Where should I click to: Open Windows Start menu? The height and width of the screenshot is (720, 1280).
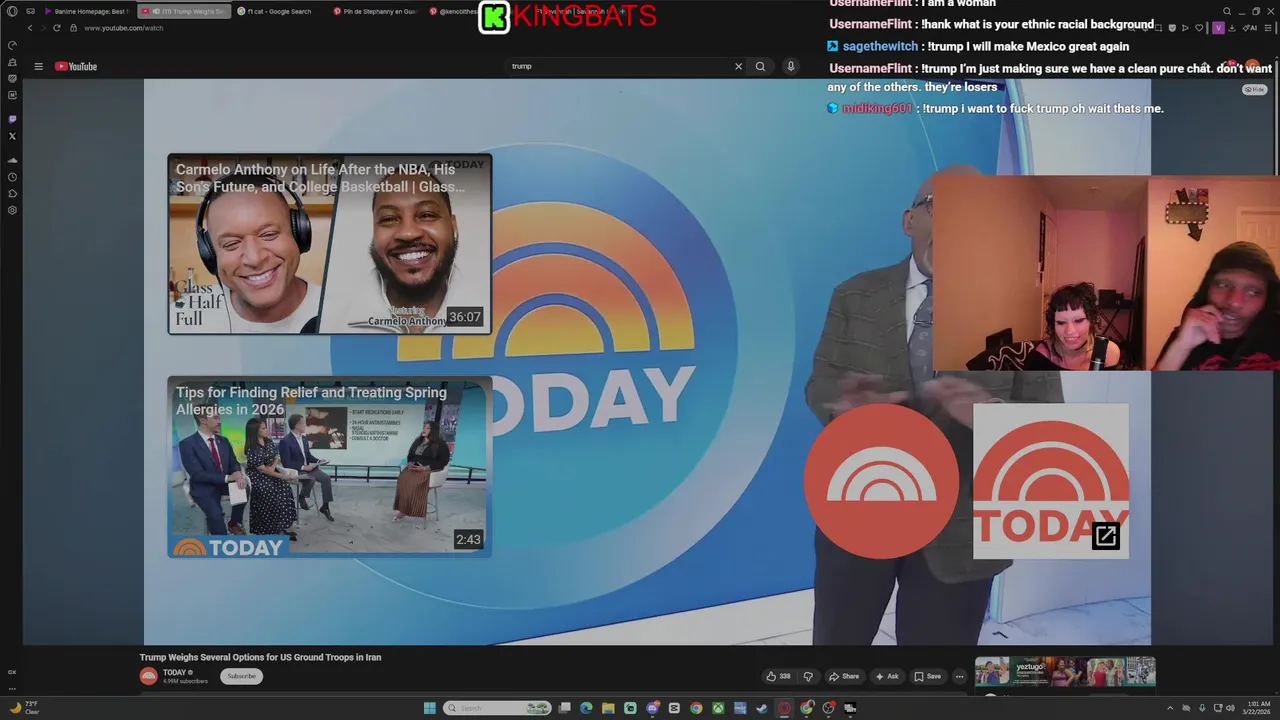(x=430, y=708)
